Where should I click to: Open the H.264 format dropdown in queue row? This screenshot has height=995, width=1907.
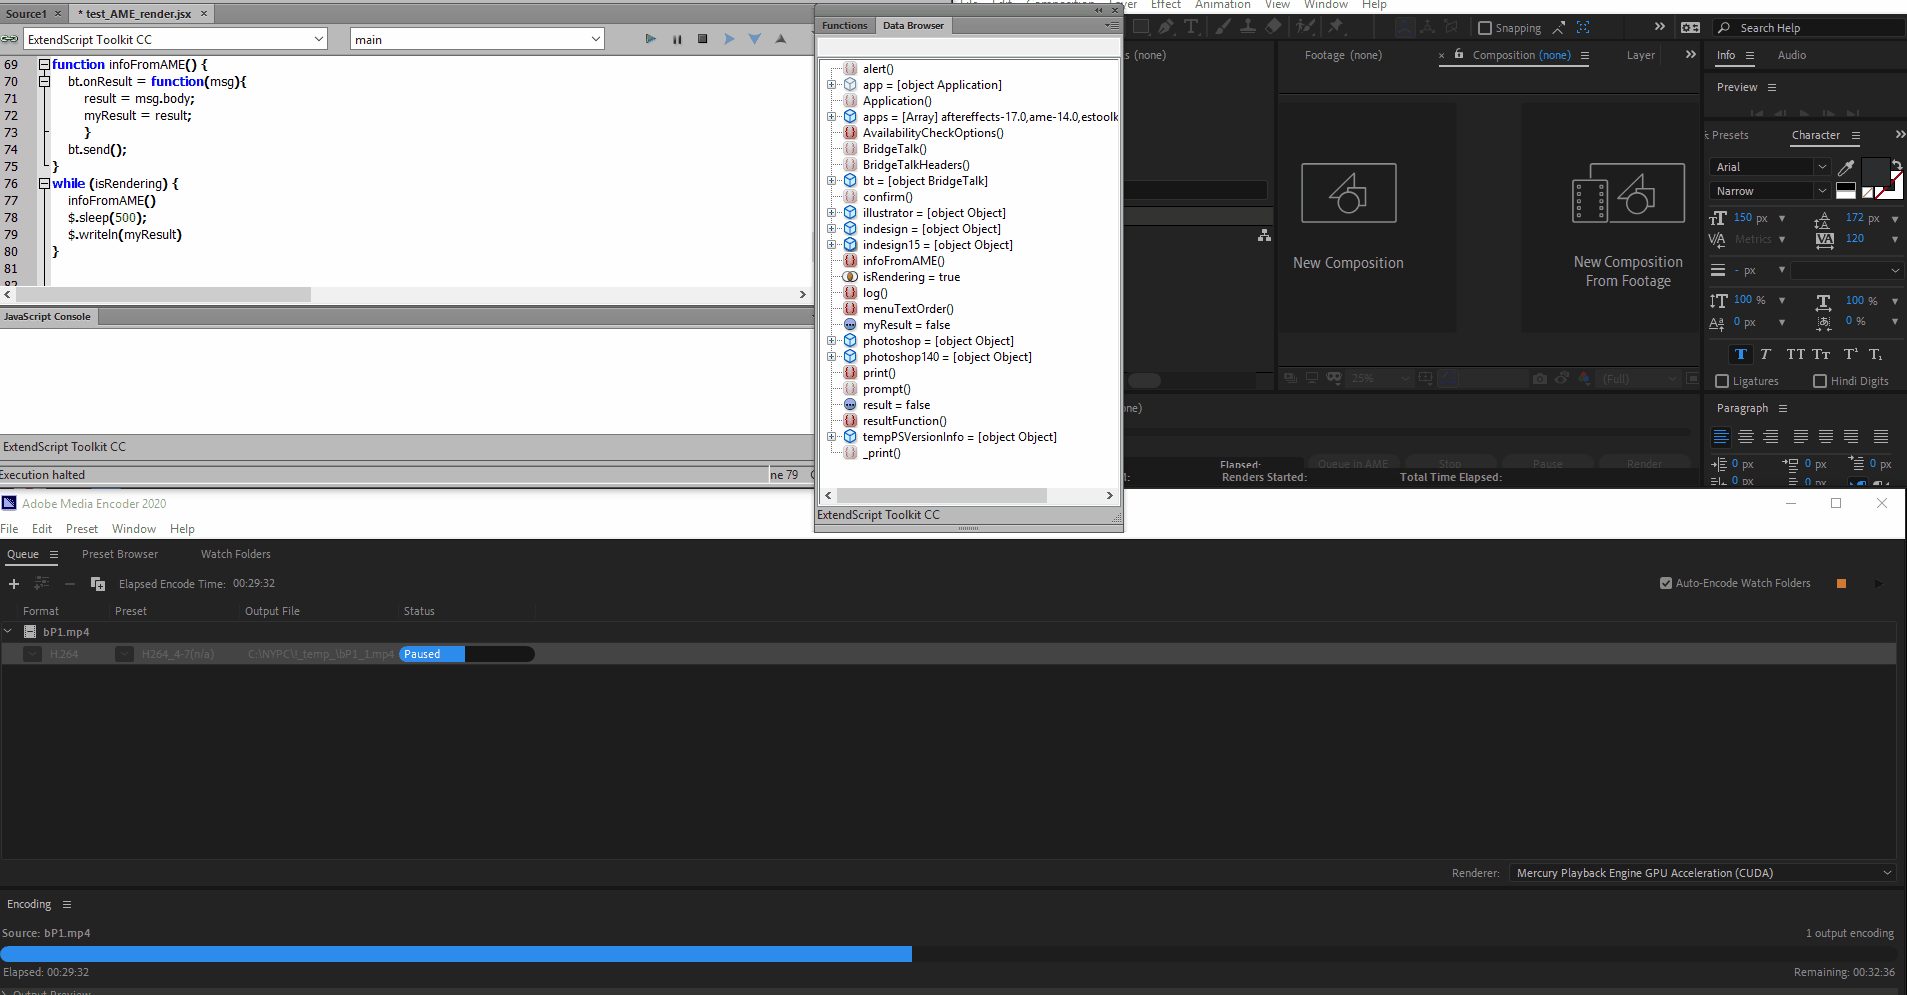click(33, 654)
